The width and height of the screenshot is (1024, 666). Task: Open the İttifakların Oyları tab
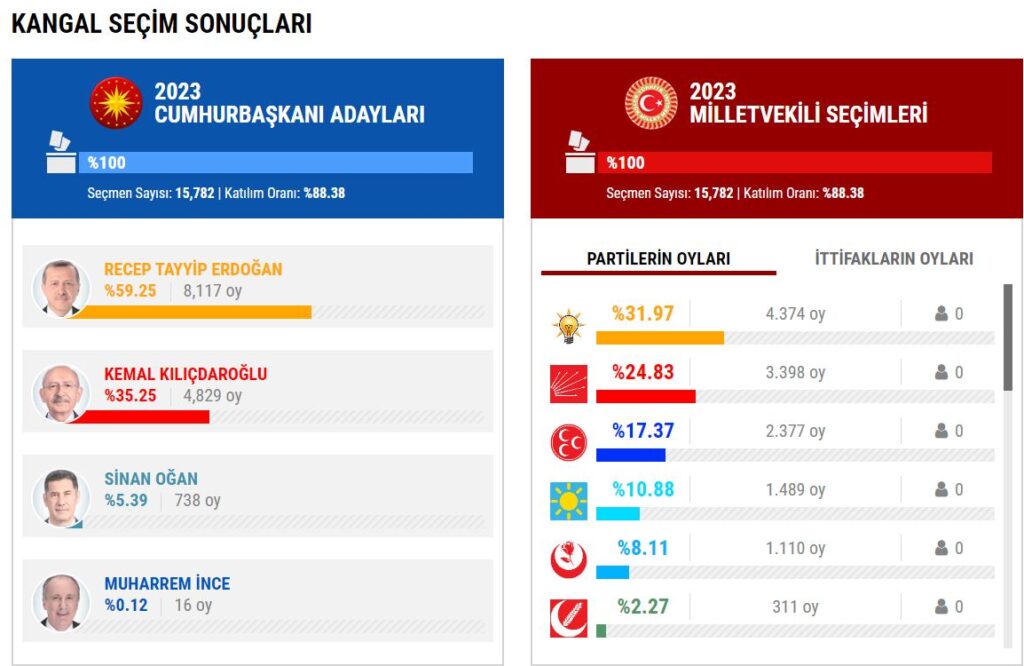(x=893, y=259)
